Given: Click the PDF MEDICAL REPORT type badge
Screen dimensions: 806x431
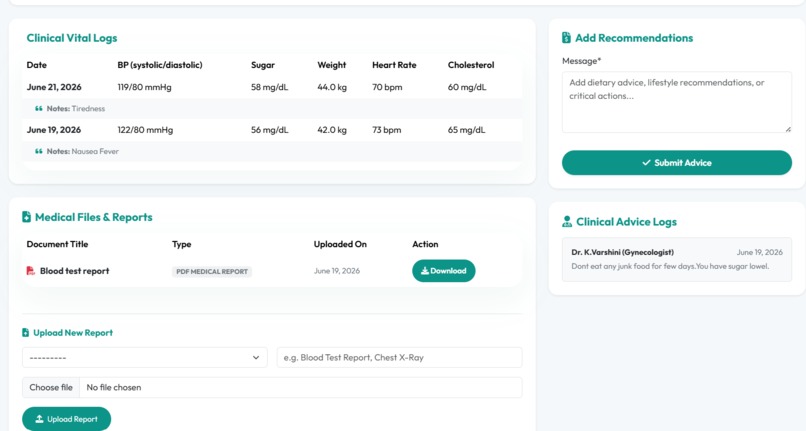Looking at the screenshot, I should coord(212,272).
